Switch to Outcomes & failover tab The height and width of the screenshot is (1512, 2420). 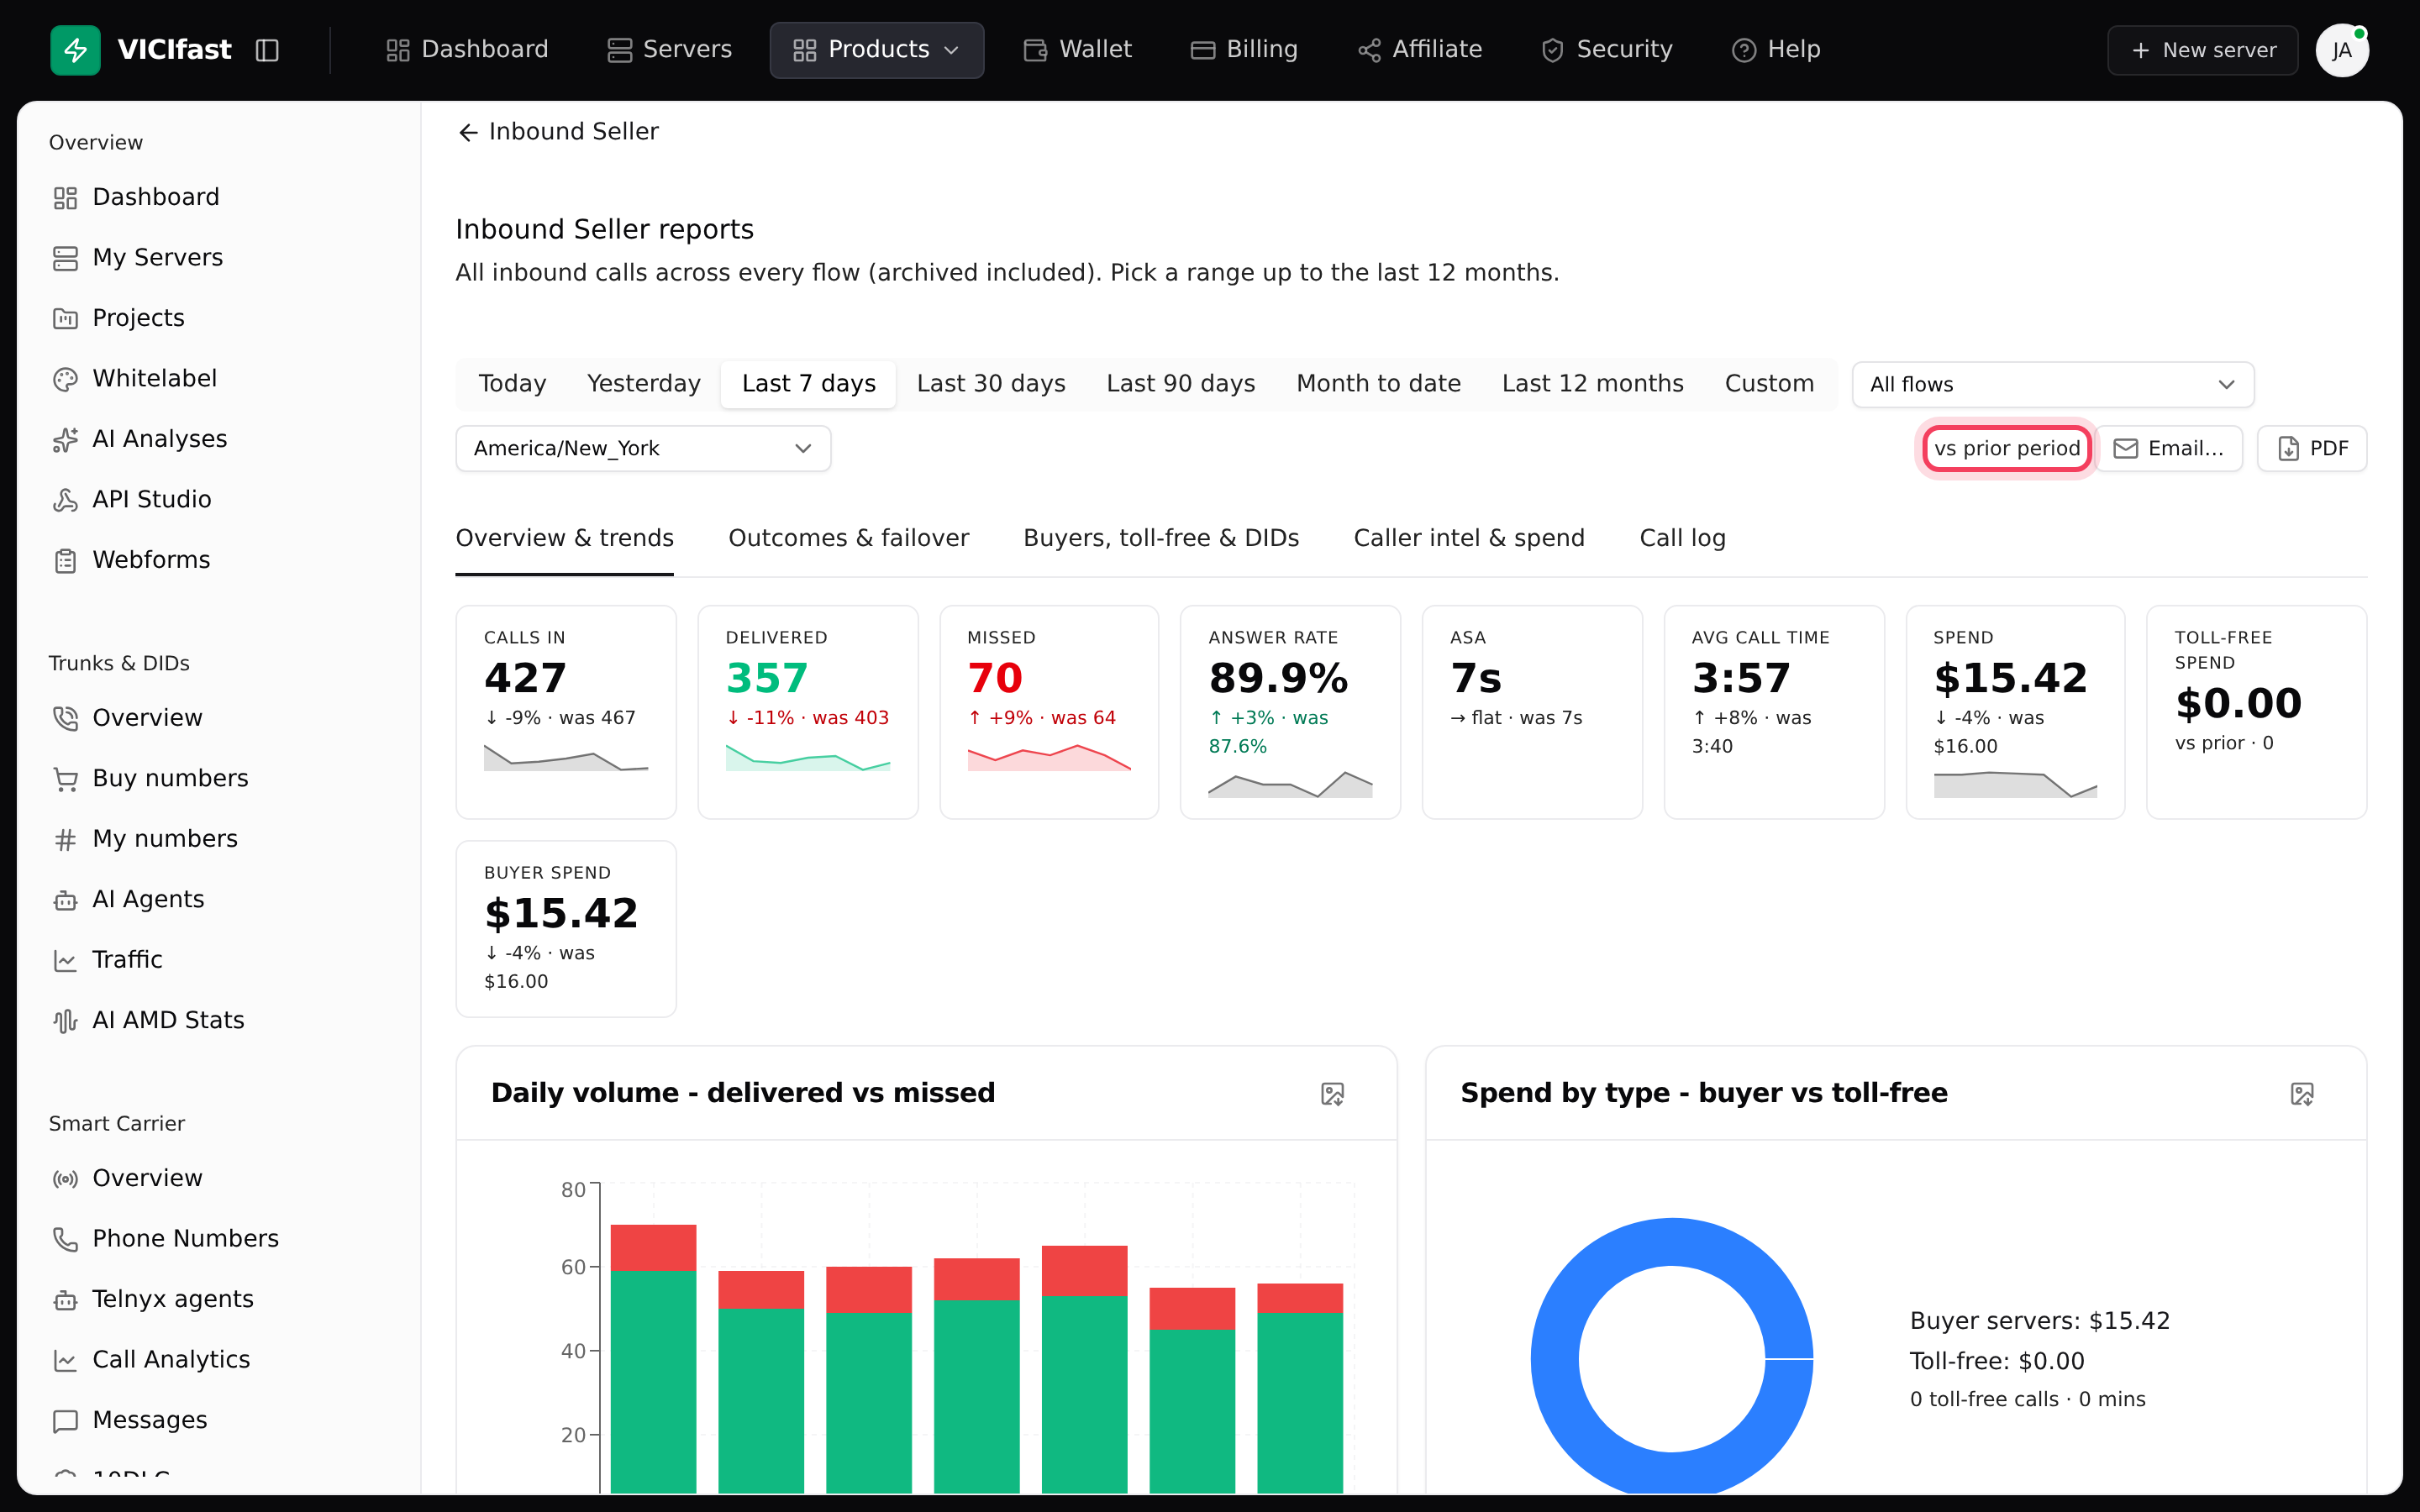point(848,538)
